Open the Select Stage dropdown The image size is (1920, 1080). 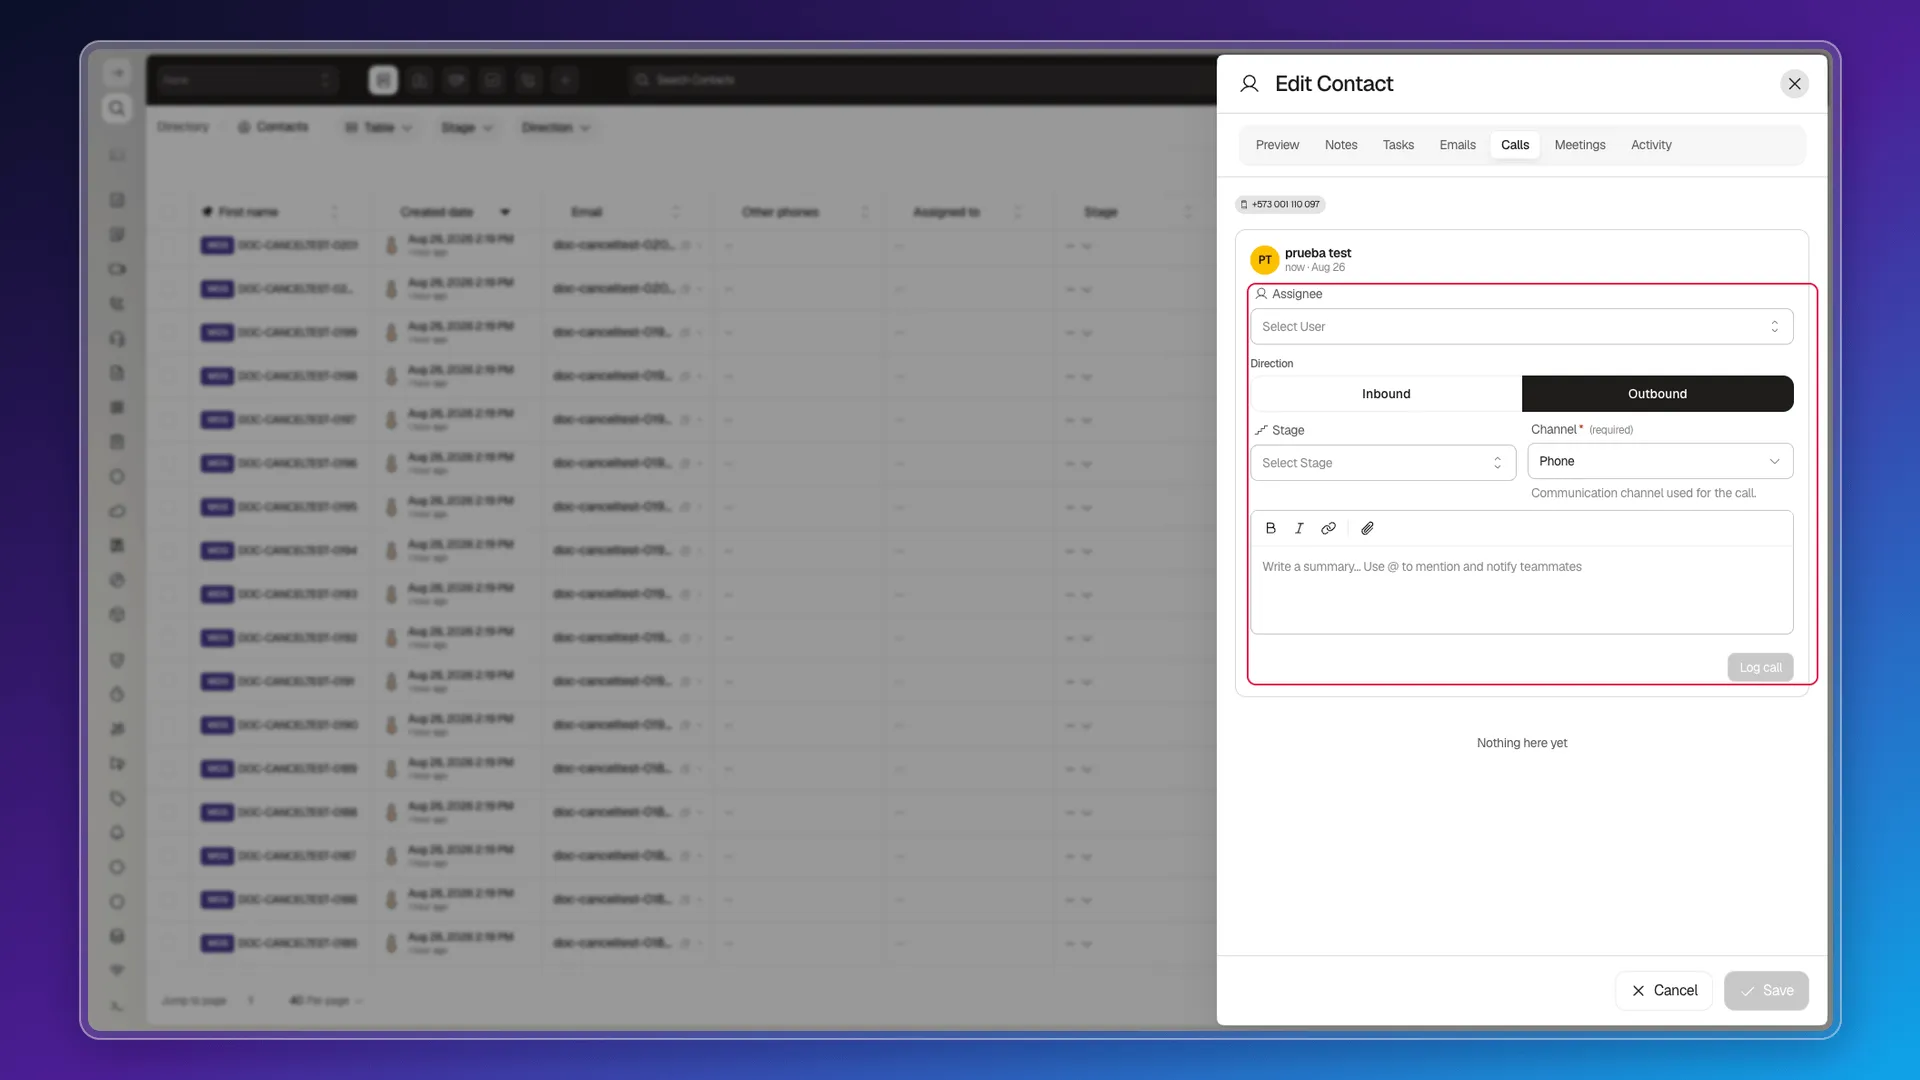(1383, 463)
